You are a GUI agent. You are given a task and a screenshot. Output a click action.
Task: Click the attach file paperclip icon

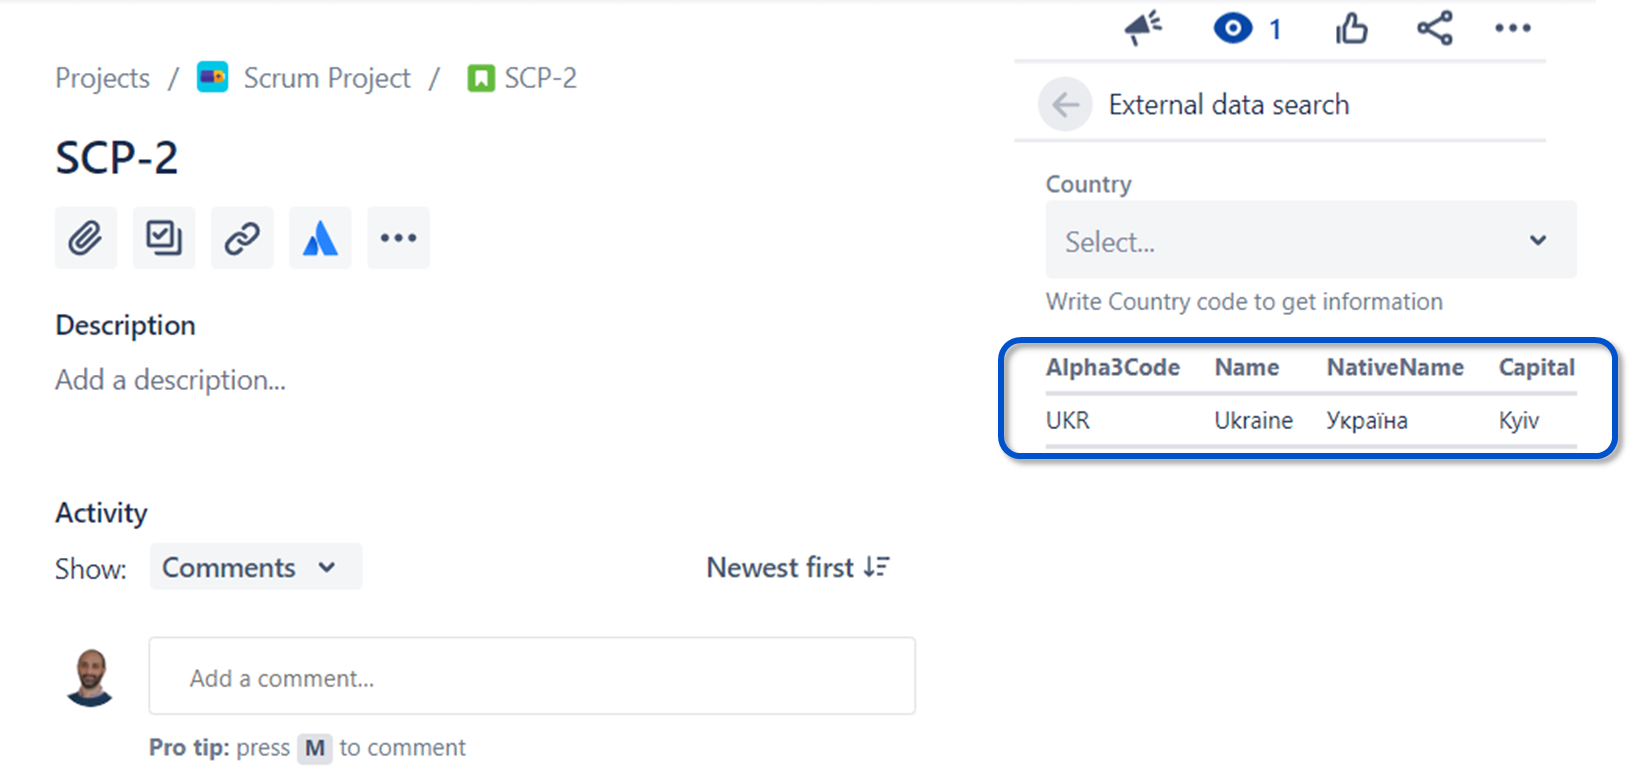click(x=86, y=238)
